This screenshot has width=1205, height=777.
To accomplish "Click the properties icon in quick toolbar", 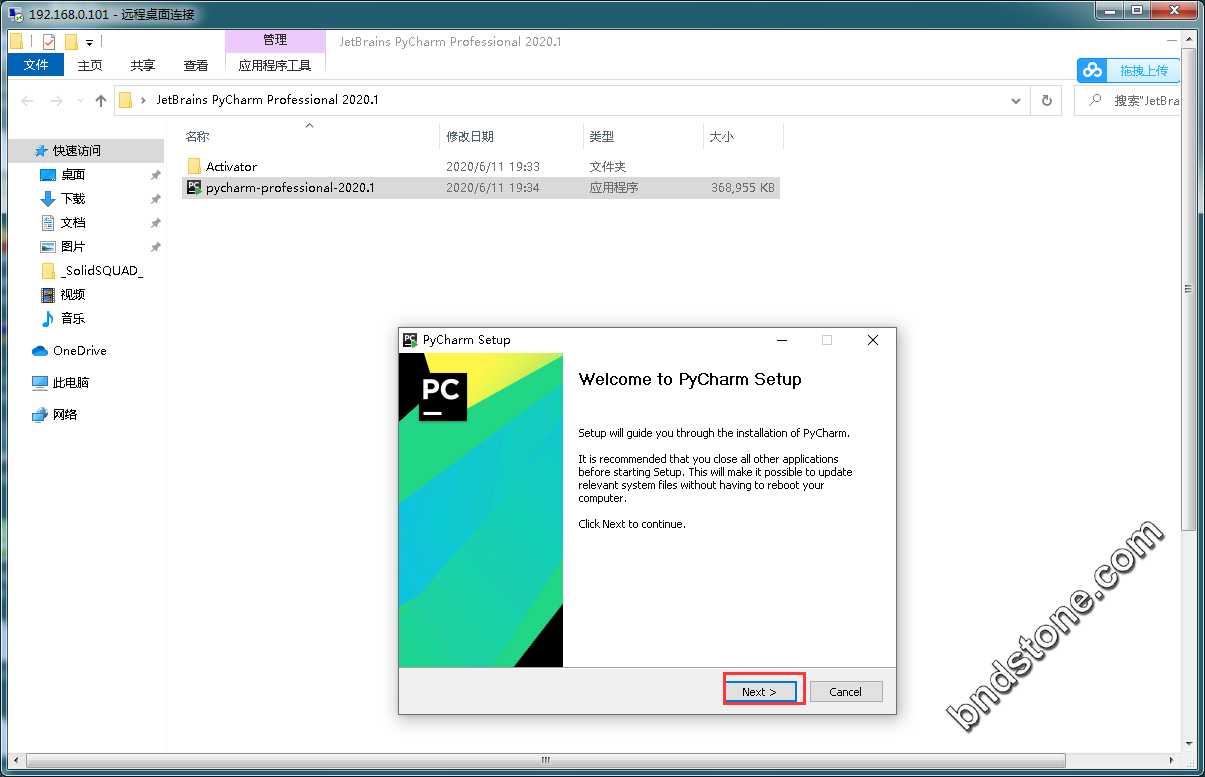I will [x=49, y=42].
